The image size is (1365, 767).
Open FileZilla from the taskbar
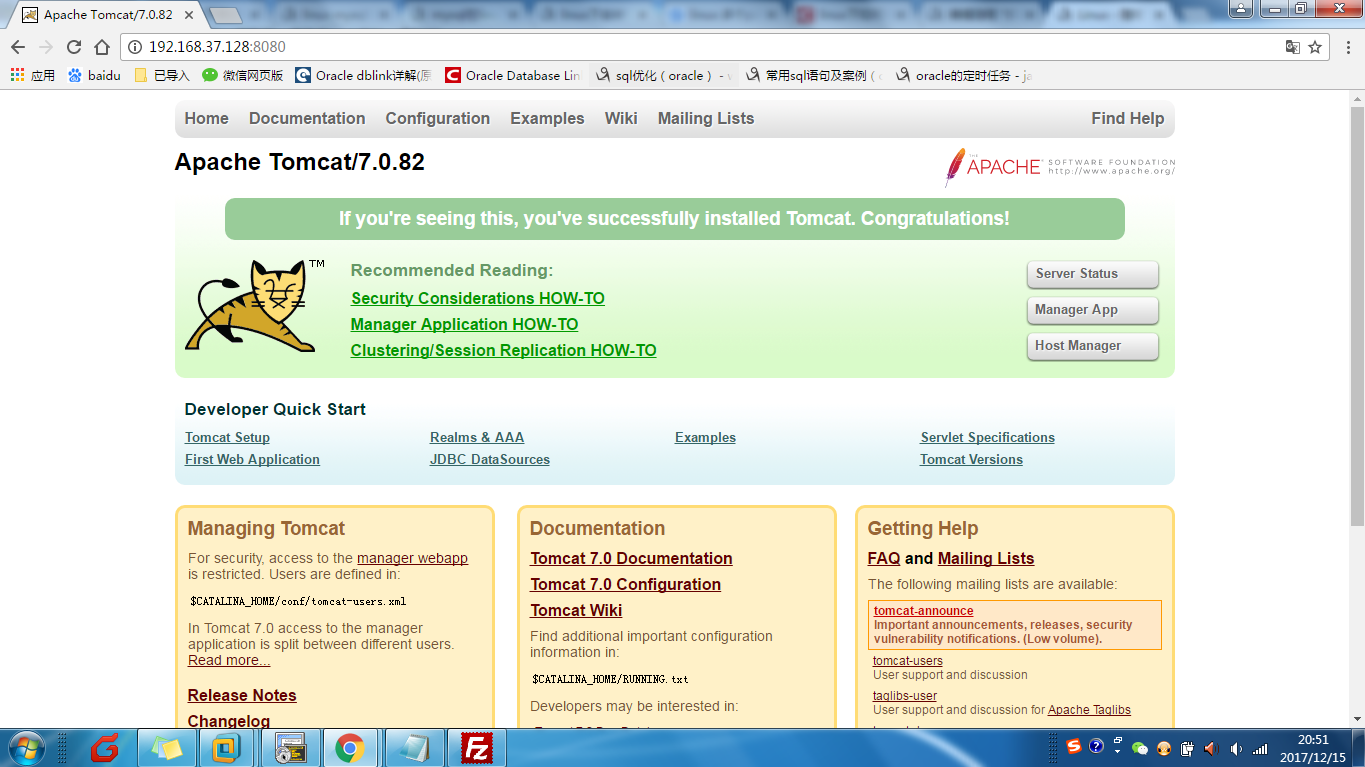point(477,747)
